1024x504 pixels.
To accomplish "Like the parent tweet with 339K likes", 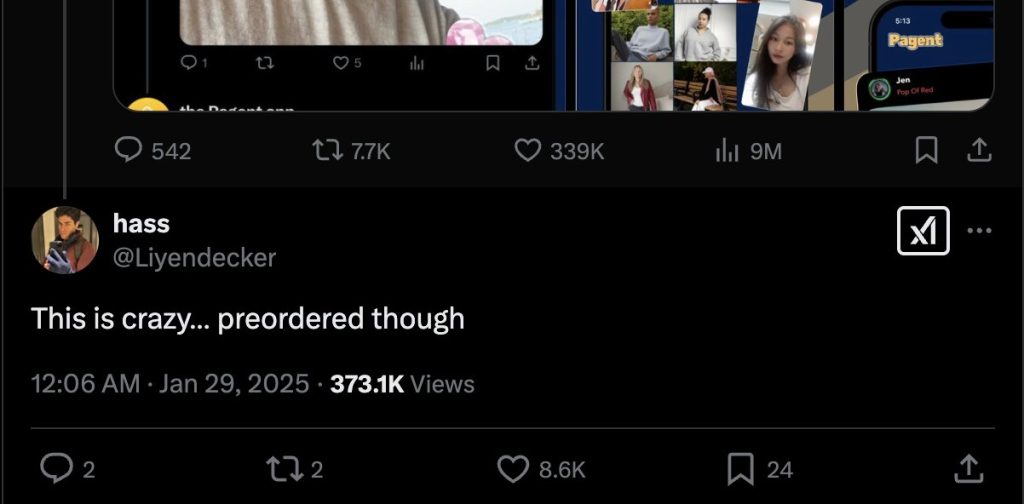I will [x=560, y=151].
